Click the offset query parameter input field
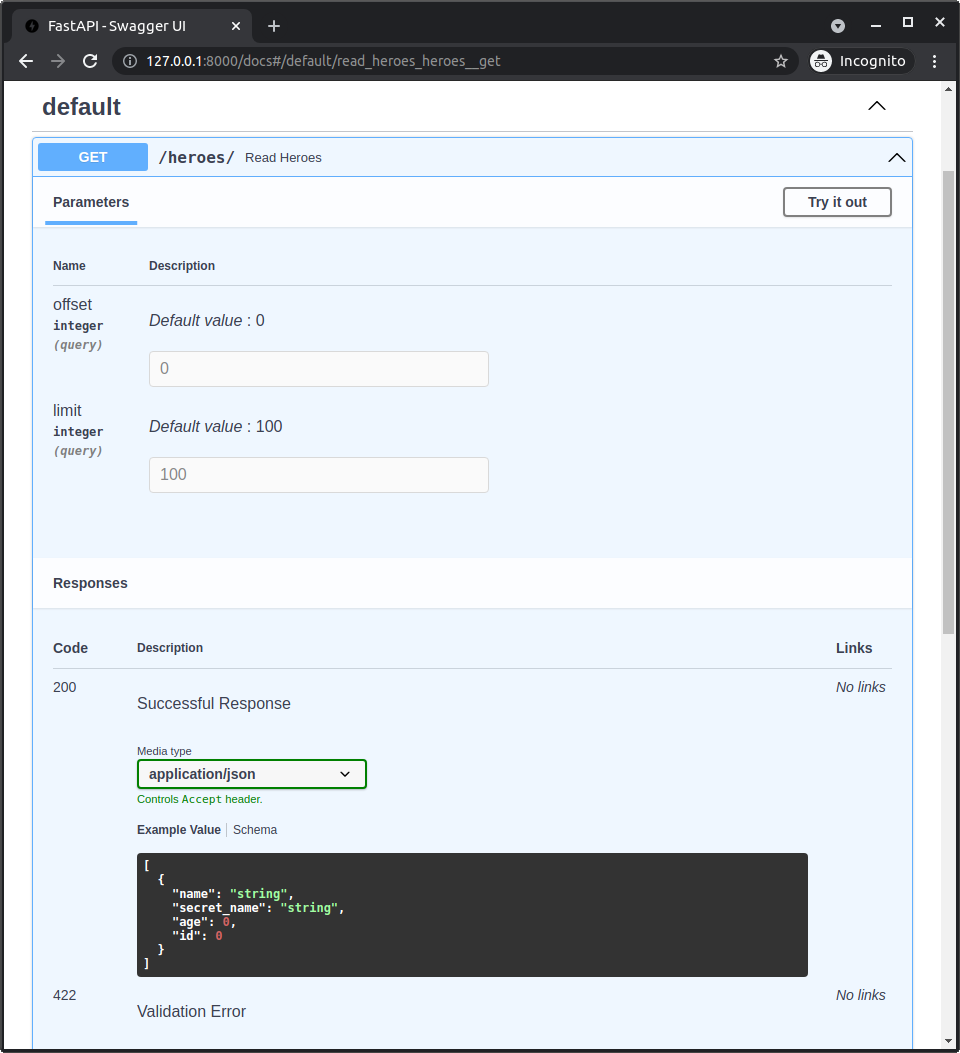Image resolution: width=960 pixels, height=1053 pixels. pyautogui.click(x=318, y=369)
